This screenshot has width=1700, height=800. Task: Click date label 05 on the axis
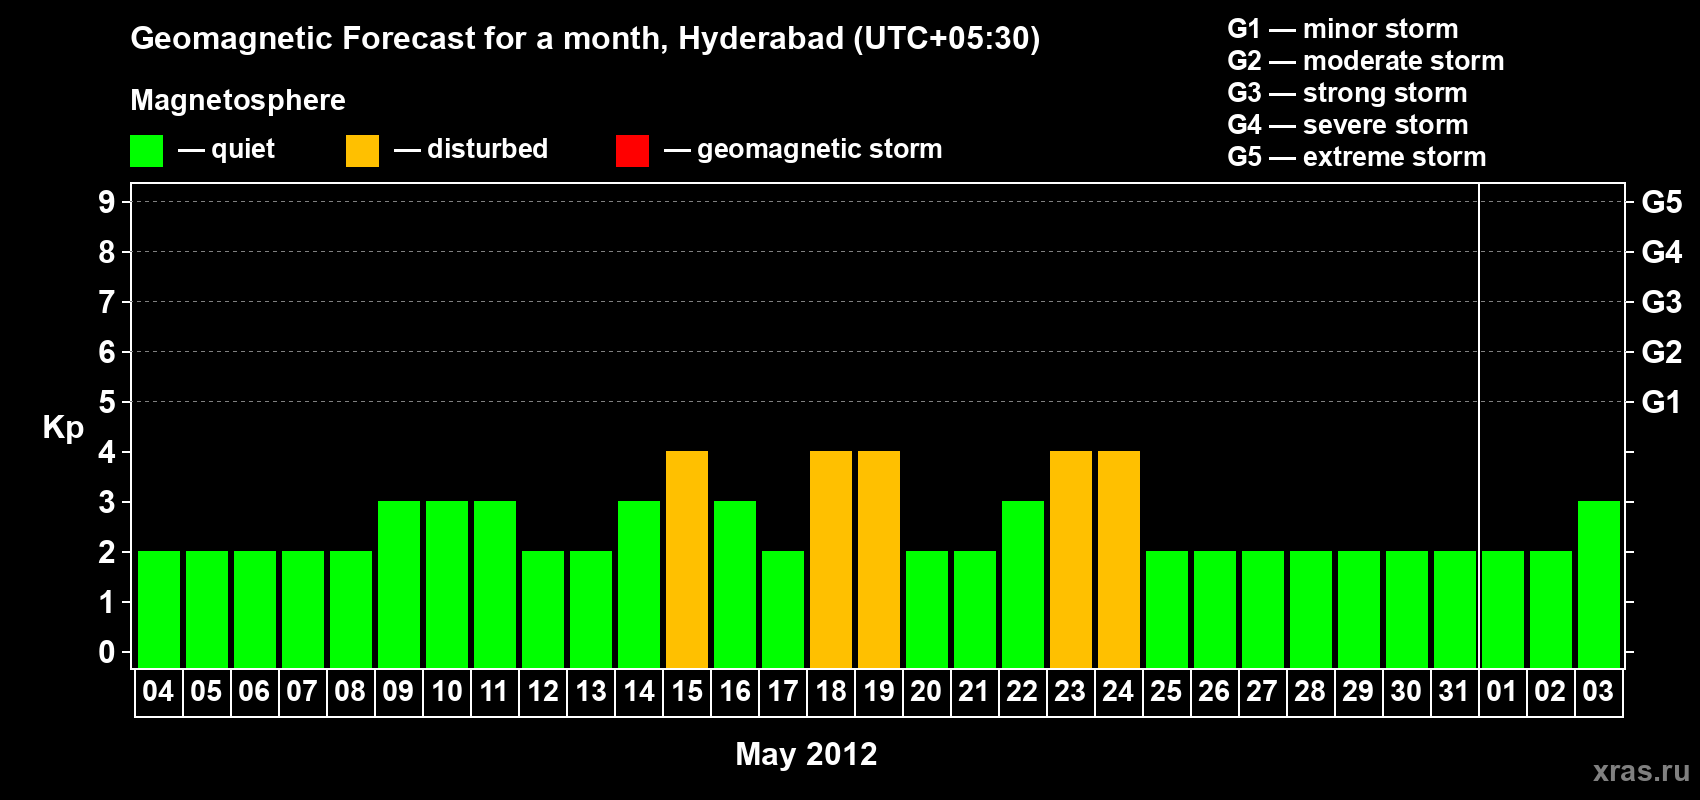[x=206, y=691]
